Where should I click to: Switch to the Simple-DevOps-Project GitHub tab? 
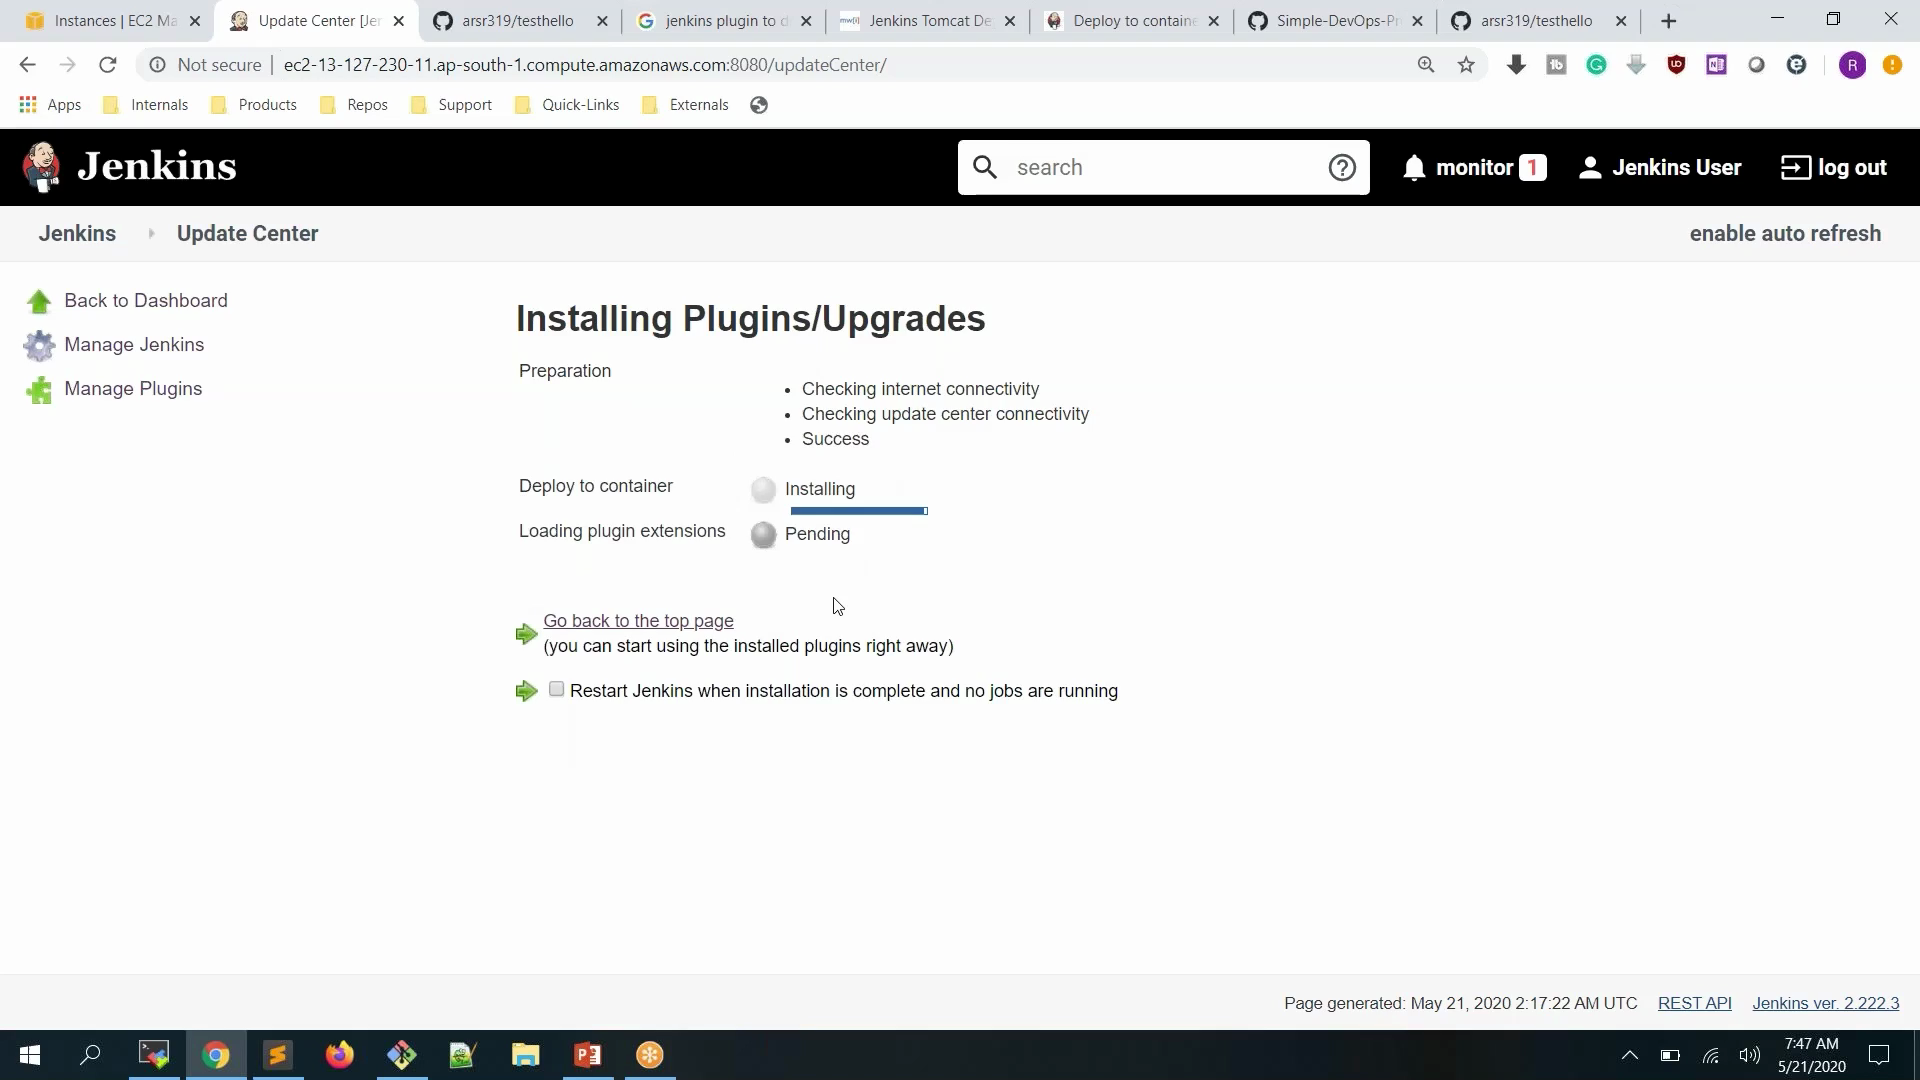(1335, 21)
